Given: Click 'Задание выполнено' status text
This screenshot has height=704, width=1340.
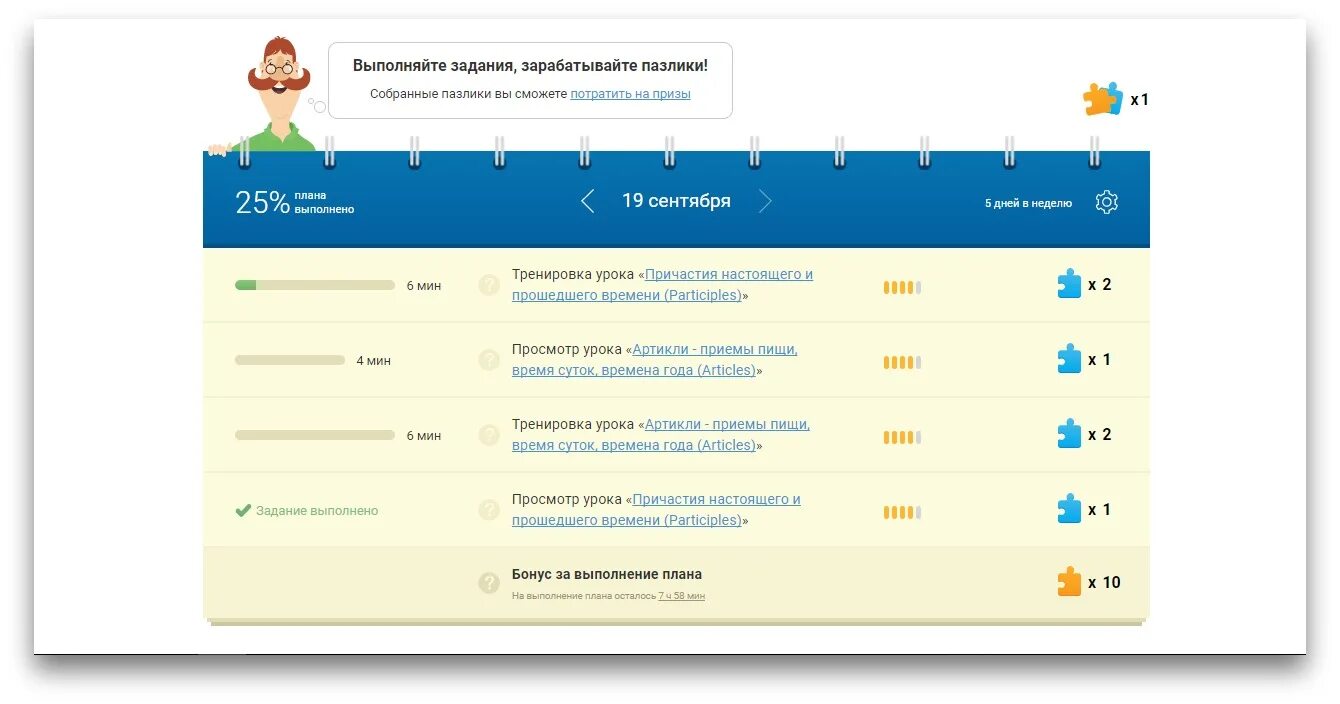Looking at the screenshot, I should point(317,510).
